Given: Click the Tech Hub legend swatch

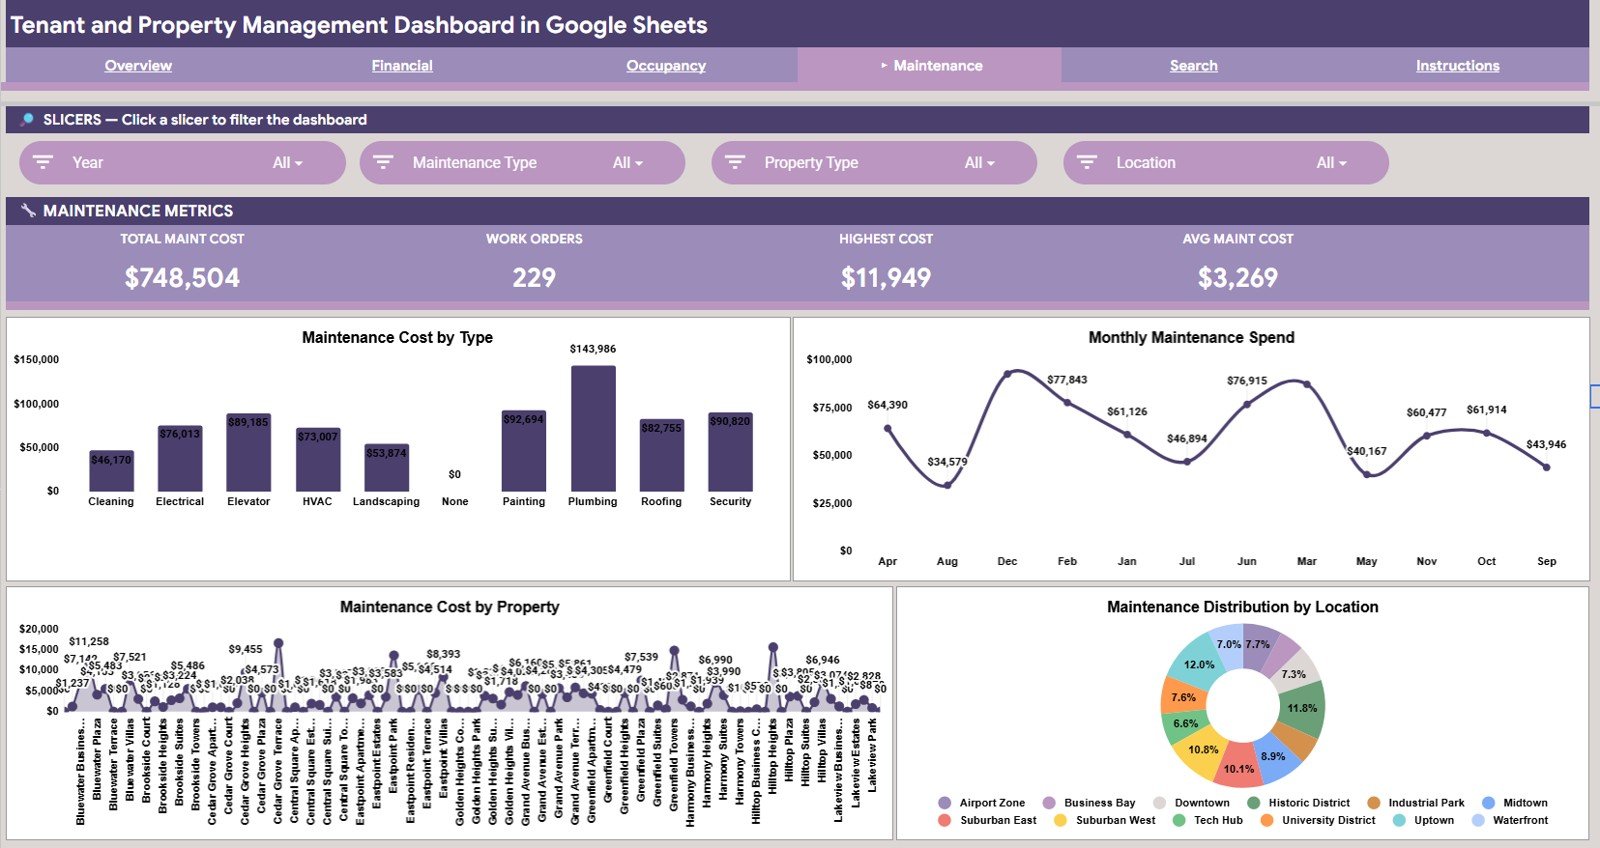Looking at the screenshot, I should pos(1179,820).
